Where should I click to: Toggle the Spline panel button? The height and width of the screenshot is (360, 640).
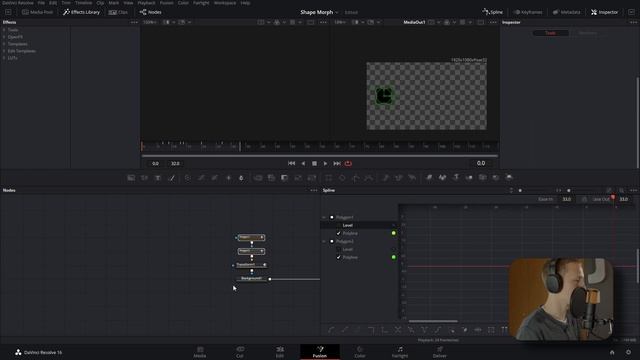pos(493,12)
